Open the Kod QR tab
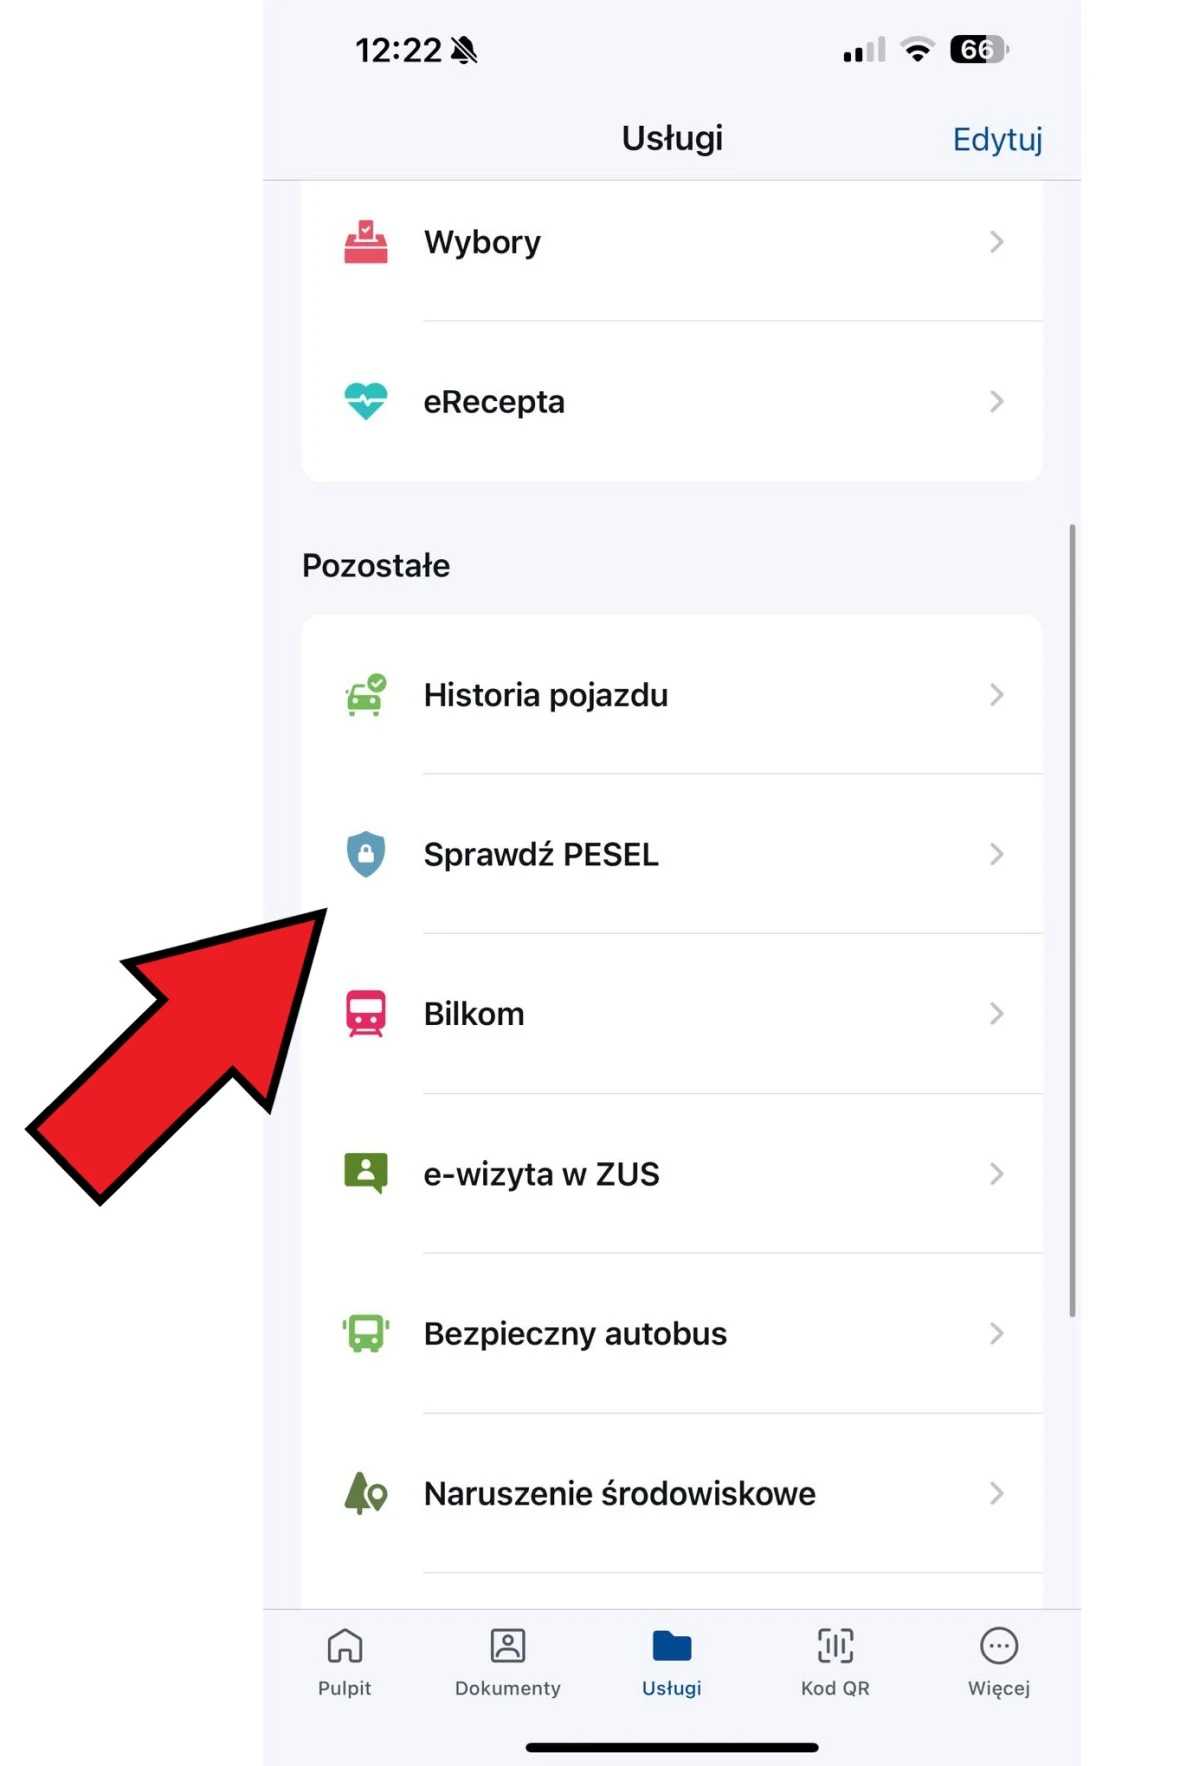The image size is (1200, 1766). tap(835, 1662)
